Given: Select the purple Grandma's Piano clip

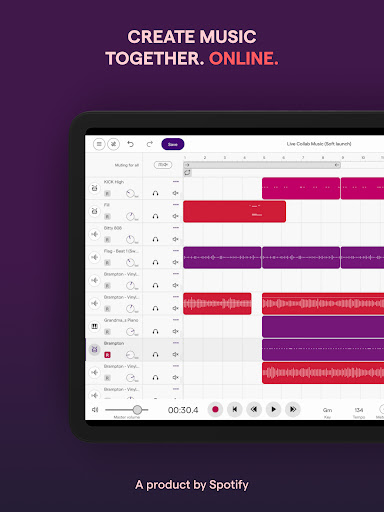Looking at the screenshot, I should tap(323, 327).
